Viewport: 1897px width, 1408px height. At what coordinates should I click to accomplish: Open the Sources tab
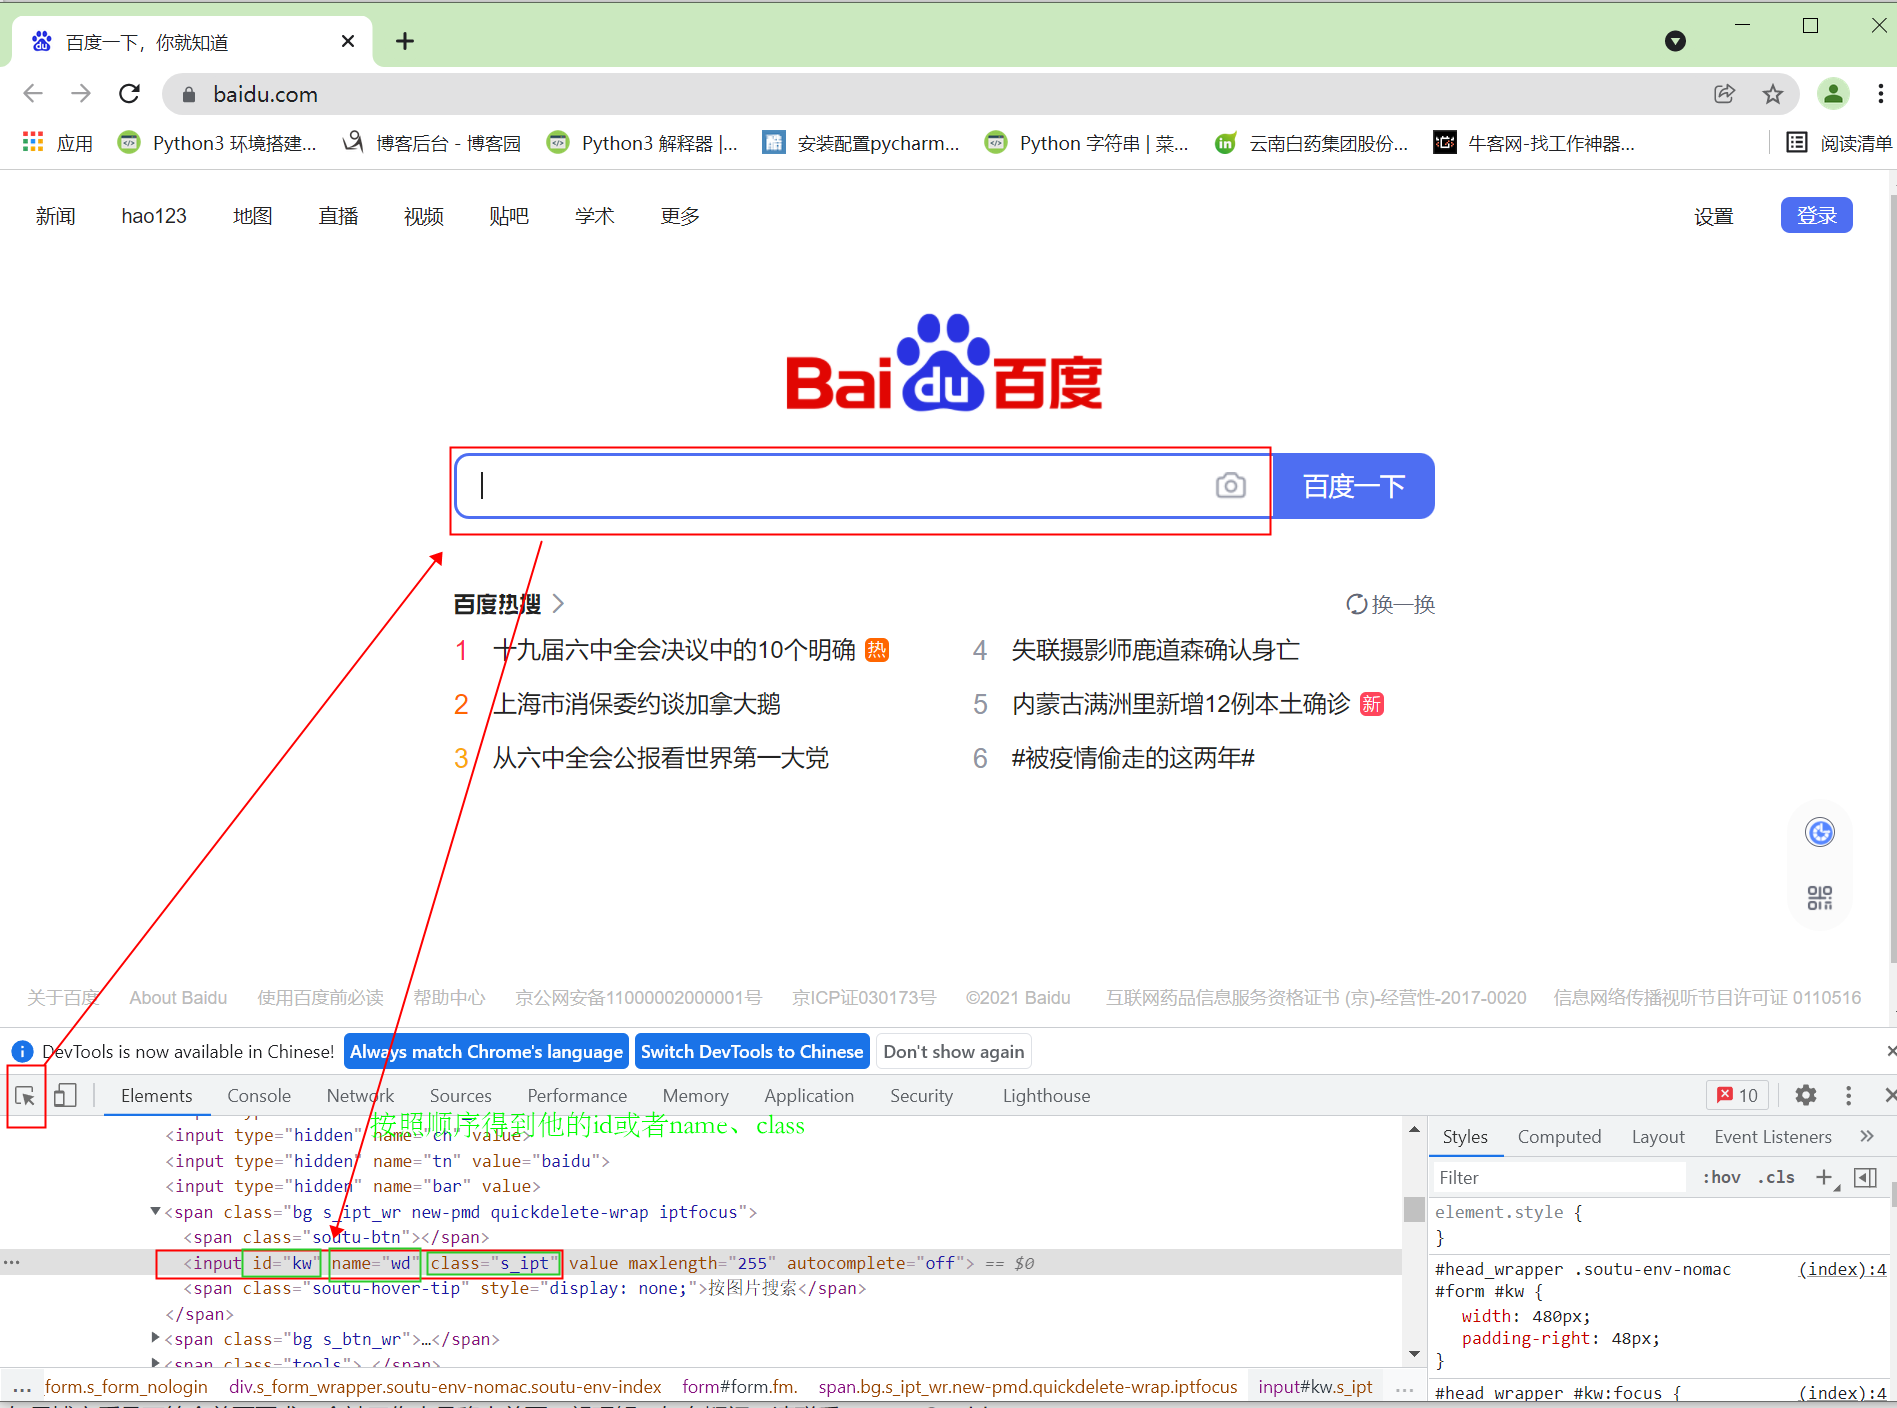coord(461,1096)
